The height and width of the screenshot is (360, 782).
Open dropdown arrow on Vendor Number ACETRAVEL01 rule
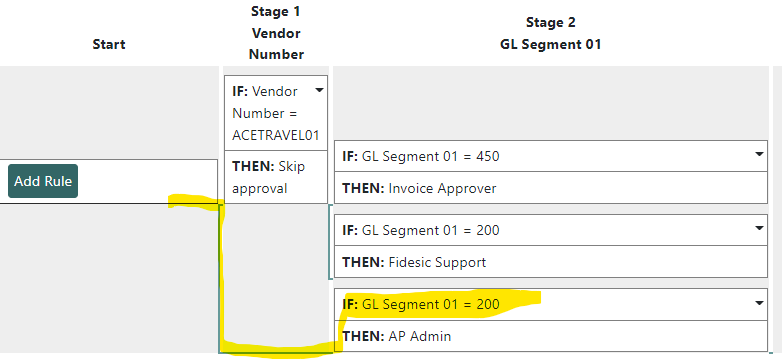point(319,91)
